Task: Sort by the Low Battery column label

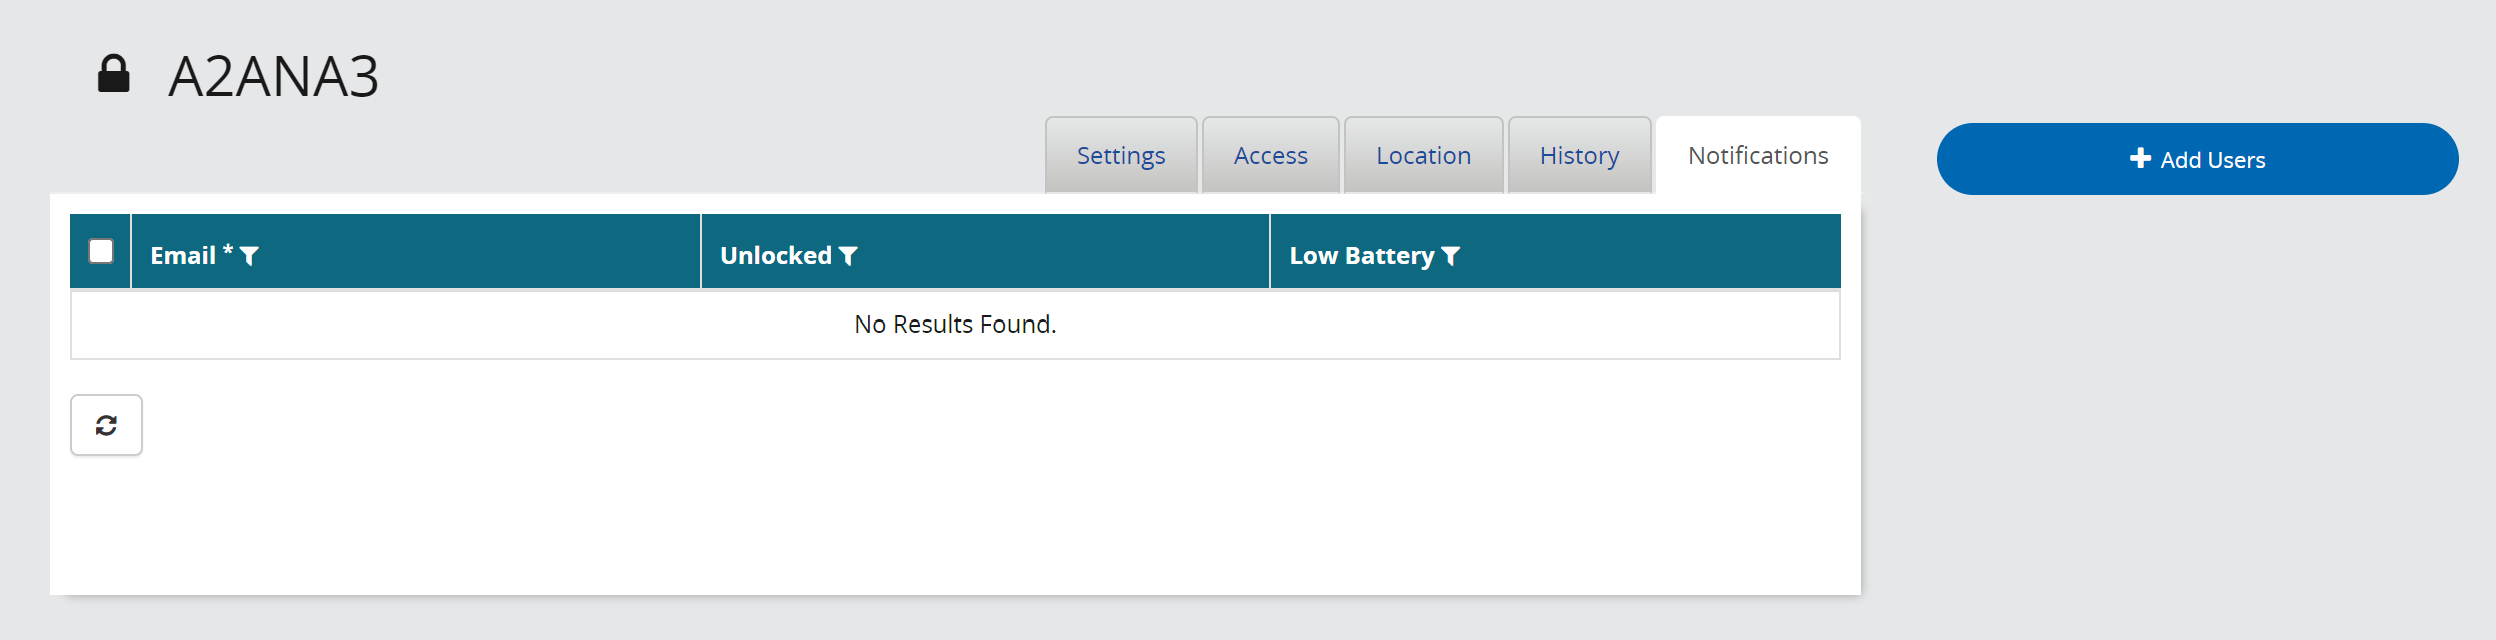Action: 1361,256
